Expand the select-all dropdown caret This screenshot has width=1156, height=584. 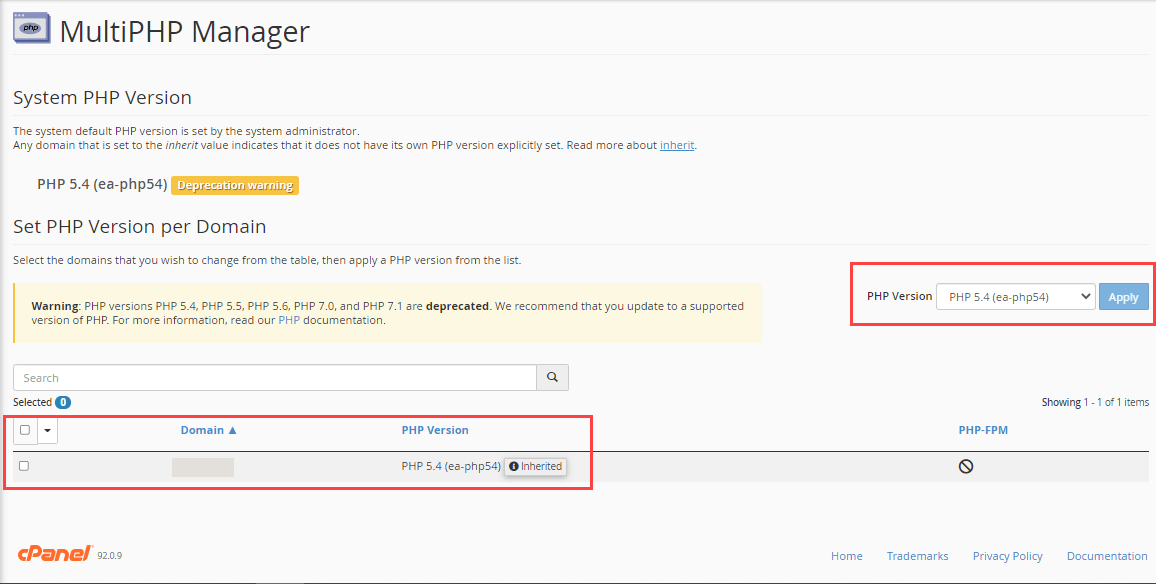(x=48, y=430)
